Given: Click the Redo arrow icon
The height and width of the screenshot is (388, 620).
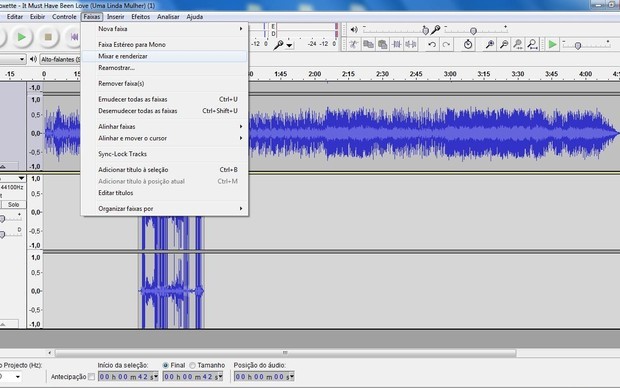Looking at the screenshot, I should click(446, 44).
